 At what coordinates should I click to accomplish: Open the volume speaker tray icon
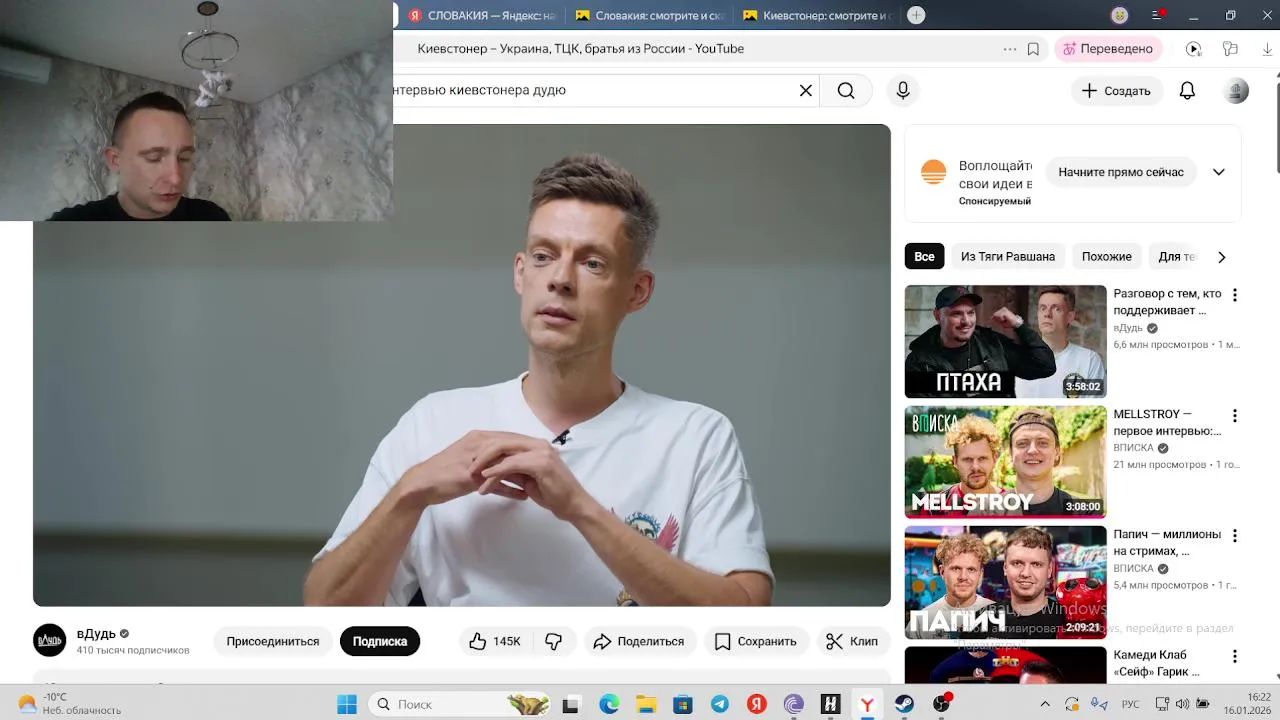click(x=1182, y=704)
